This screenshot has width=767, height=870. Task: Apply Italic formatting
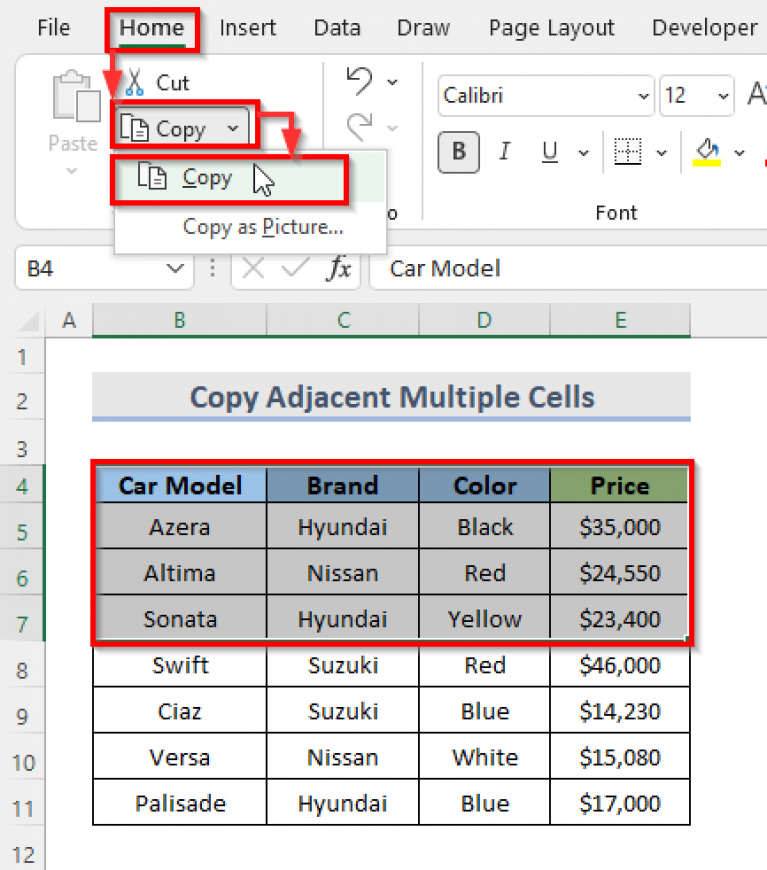pyautogui.click(x=504, y=151)
